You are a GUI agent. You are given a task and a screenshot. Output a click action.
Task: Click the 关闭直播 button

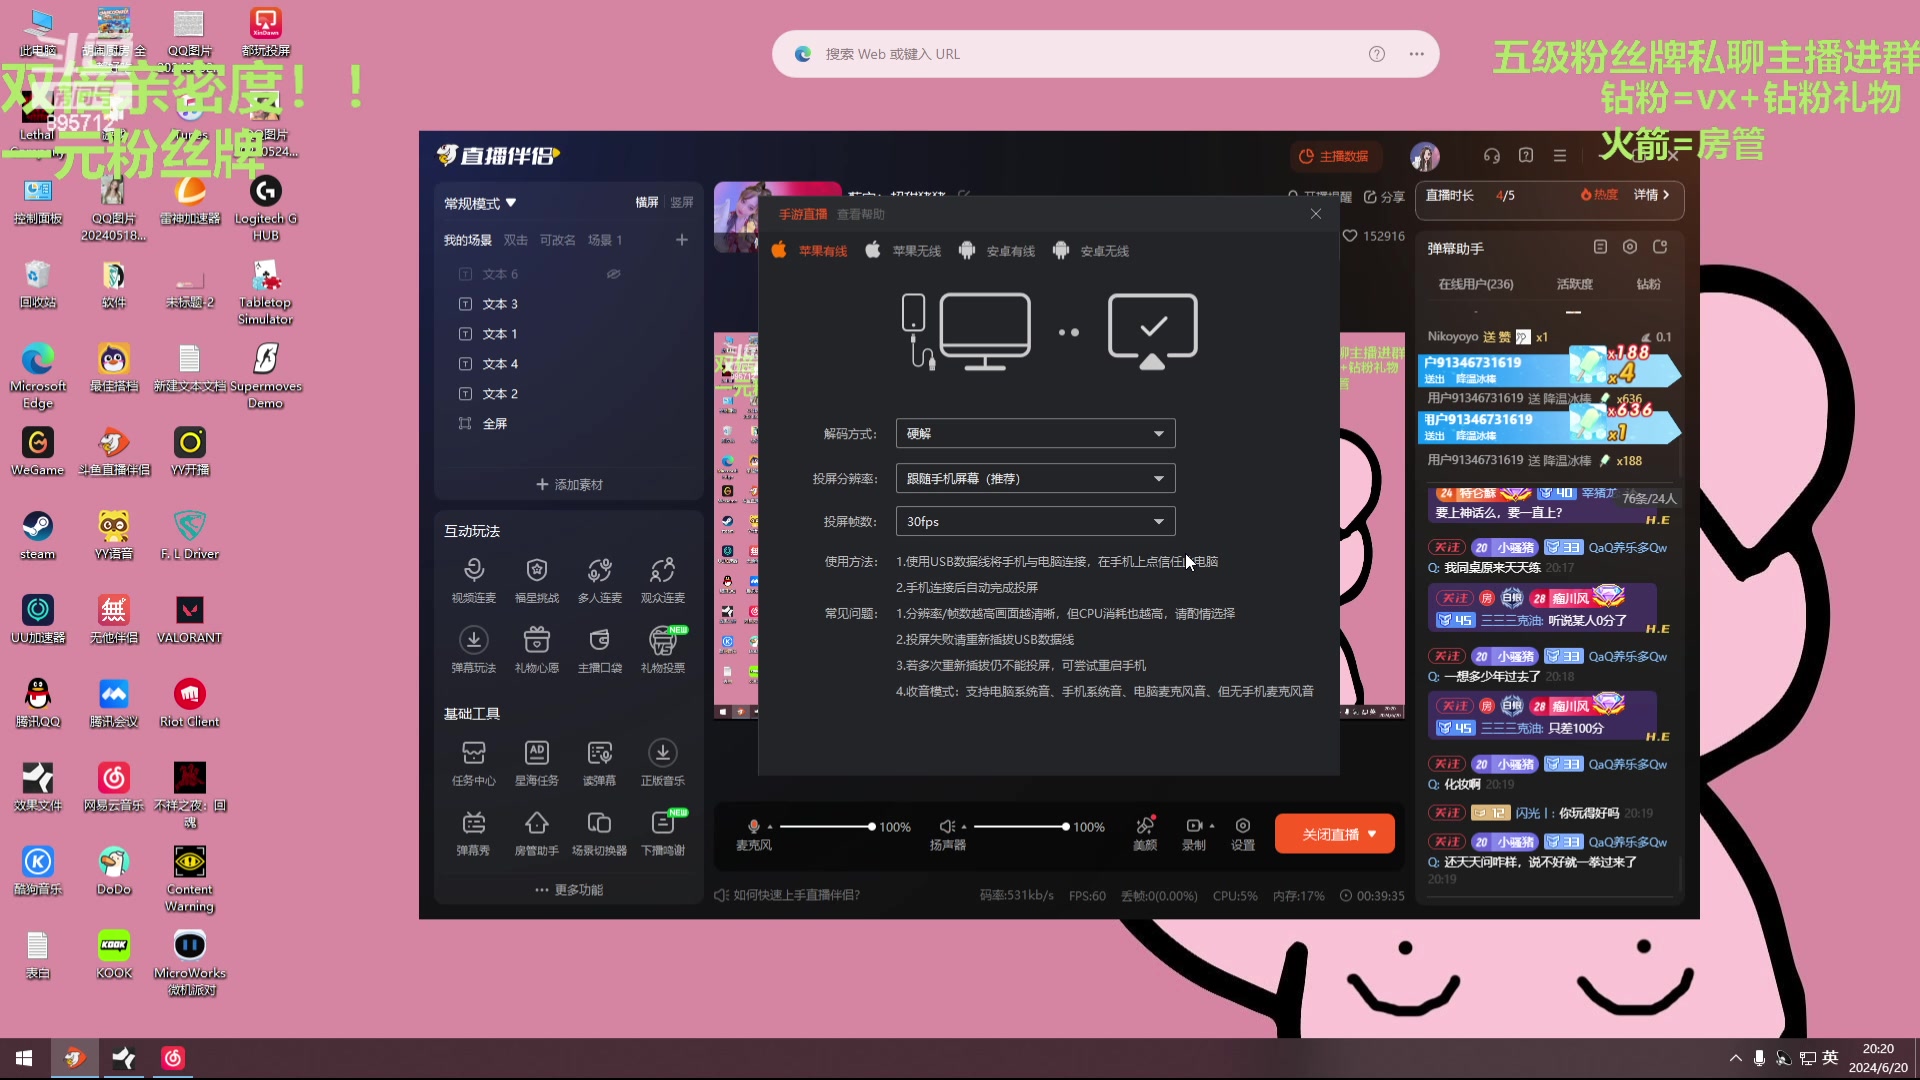point(1330,834)
